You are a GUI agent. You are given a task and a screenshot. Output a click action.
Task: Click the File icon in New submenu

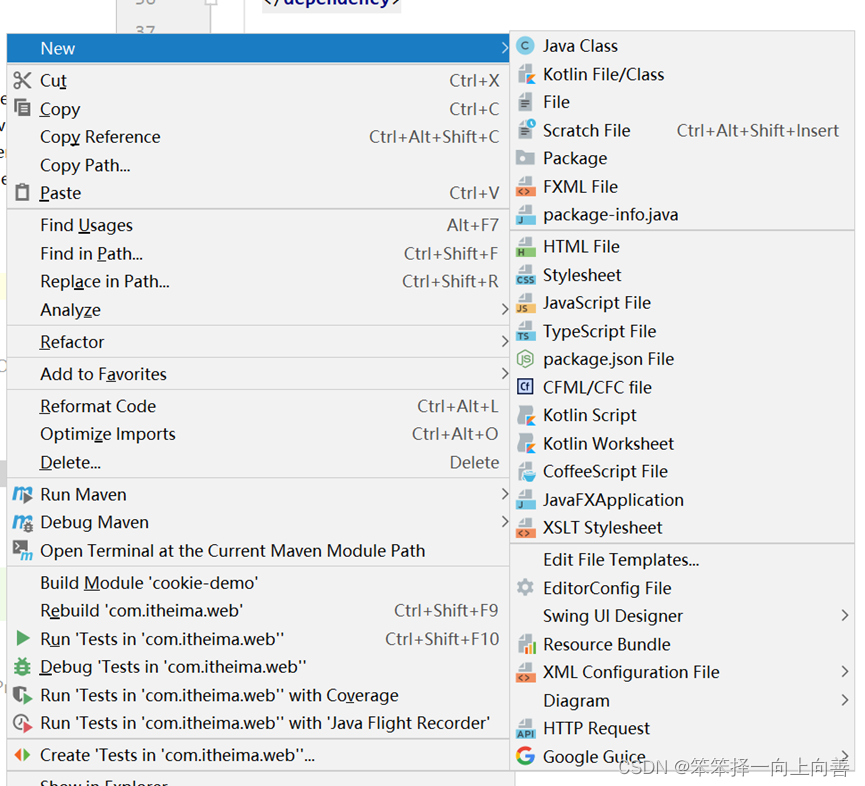tap(525, 102)
